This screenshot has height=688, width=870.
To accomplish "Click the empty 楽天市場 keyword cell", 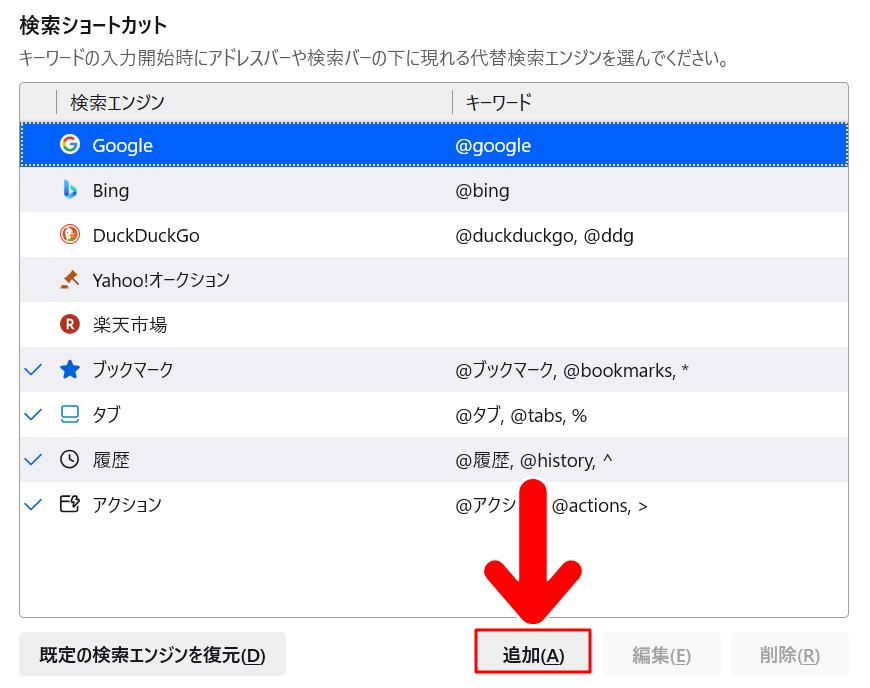I will tap(650, 325).
